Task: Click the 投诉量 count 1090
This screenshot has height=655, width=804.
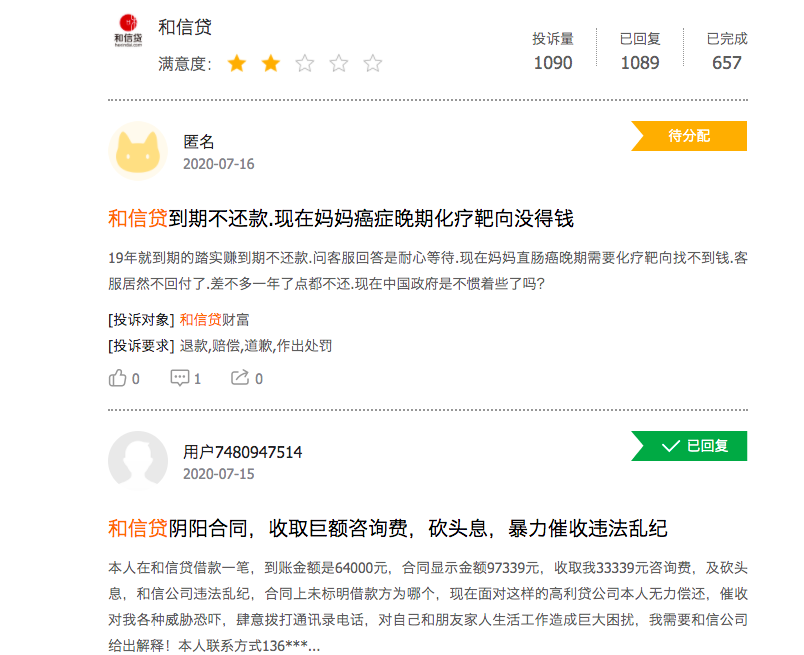Action: click(x=553, y=63)
